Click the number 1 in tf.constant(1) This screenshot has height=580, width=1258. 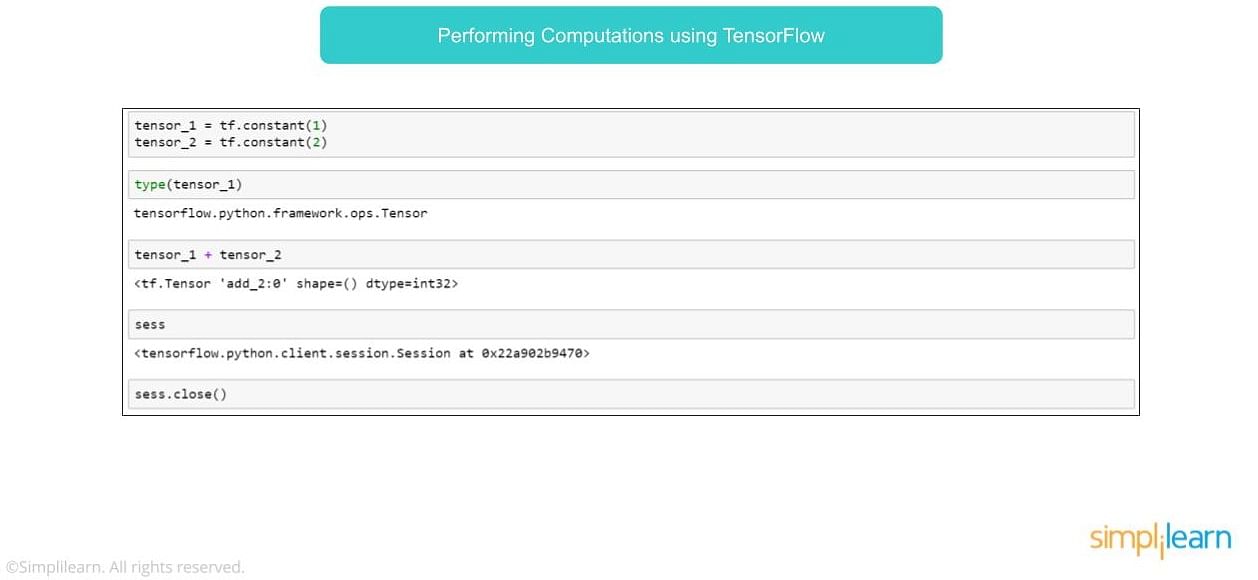[x=316, y=126]
